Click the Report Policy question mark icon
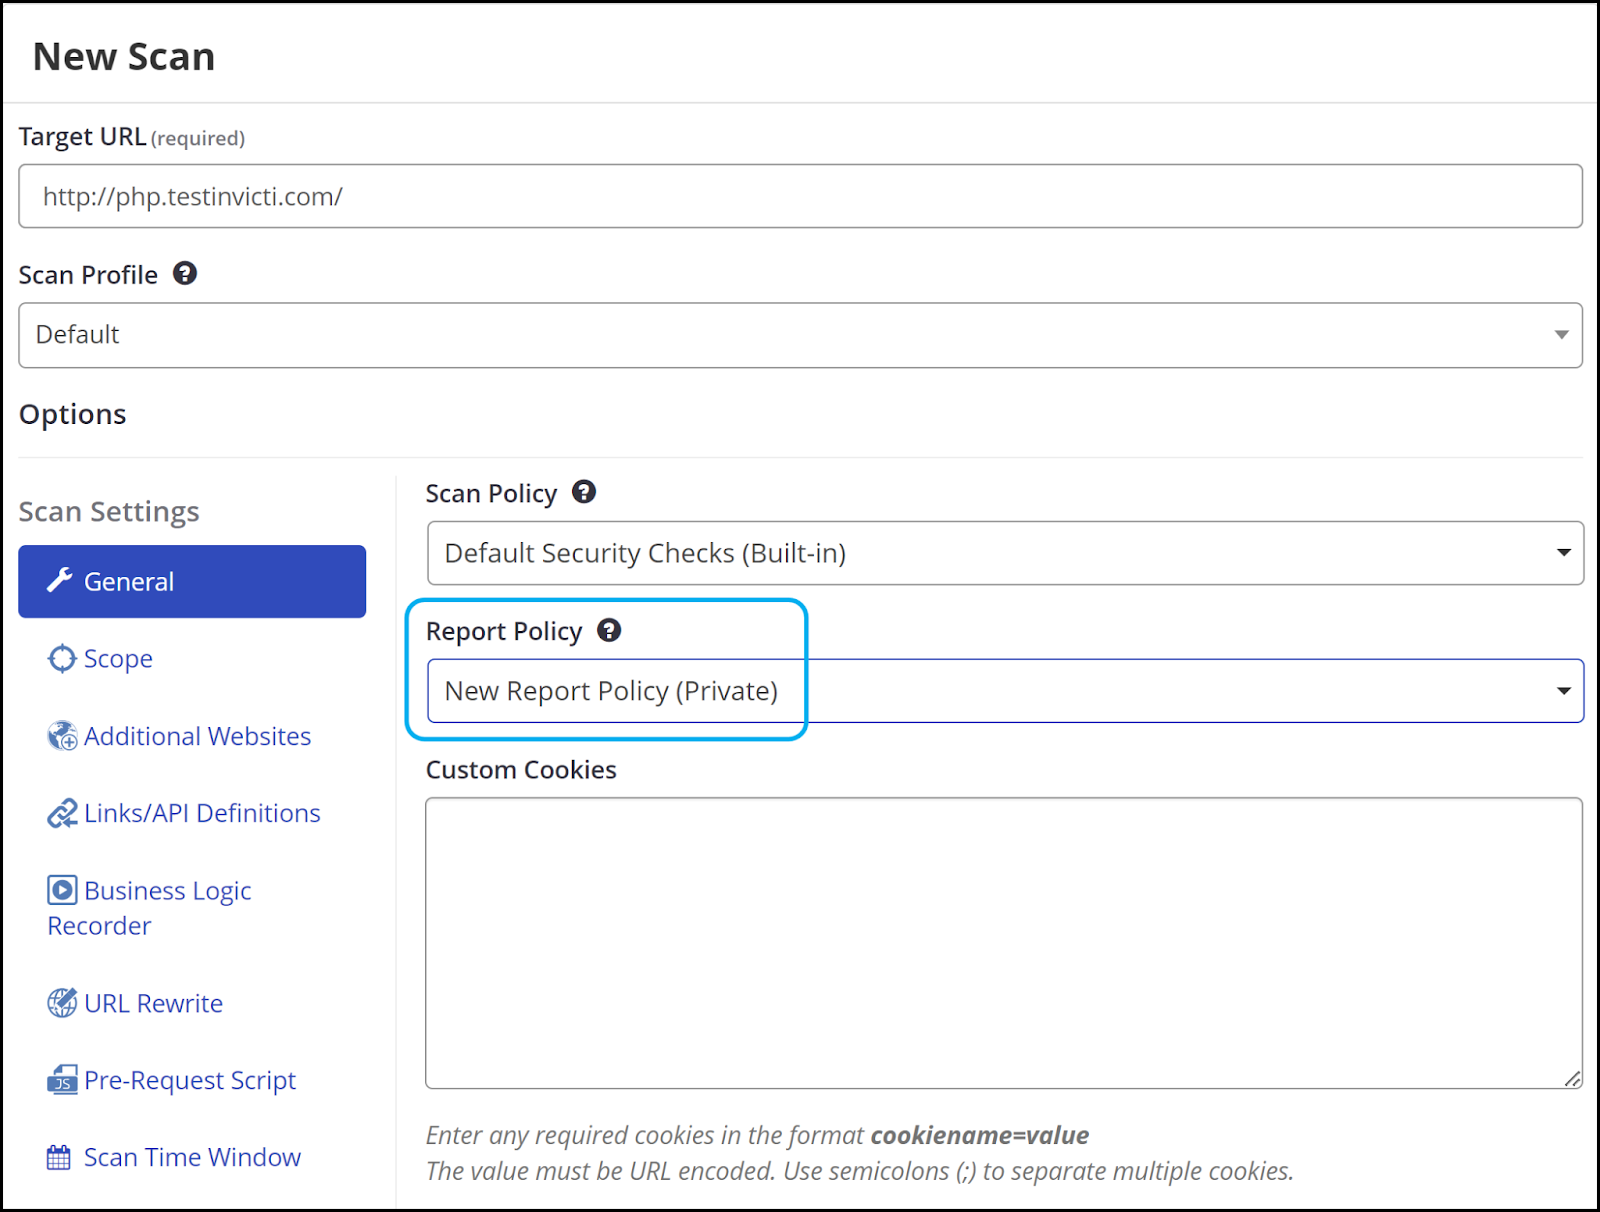Screen dimensions: 1600x1212 pyautogui.click(x=609, y=630)
